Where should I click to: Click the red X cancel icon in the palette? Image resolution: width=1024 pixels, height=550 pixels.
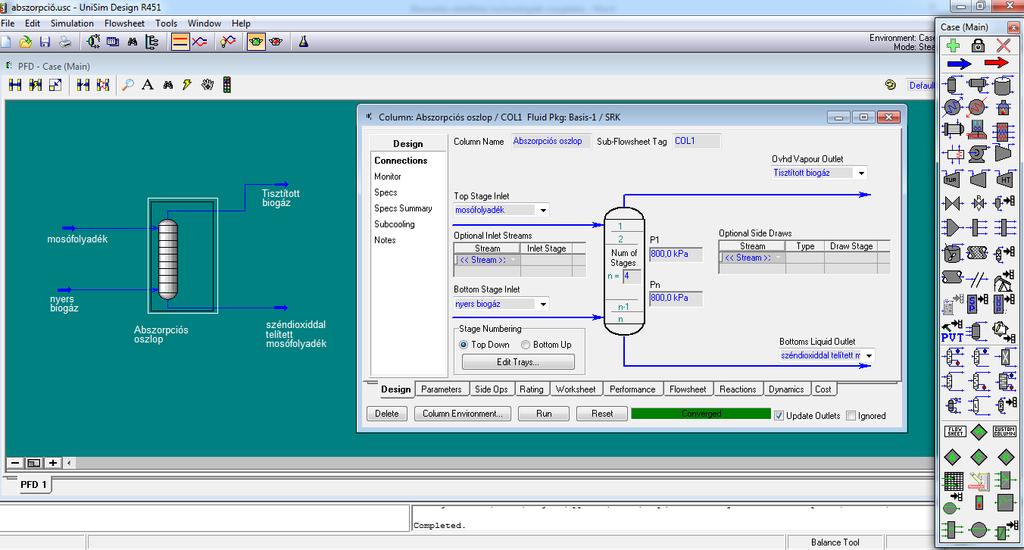coord(1004,45)
